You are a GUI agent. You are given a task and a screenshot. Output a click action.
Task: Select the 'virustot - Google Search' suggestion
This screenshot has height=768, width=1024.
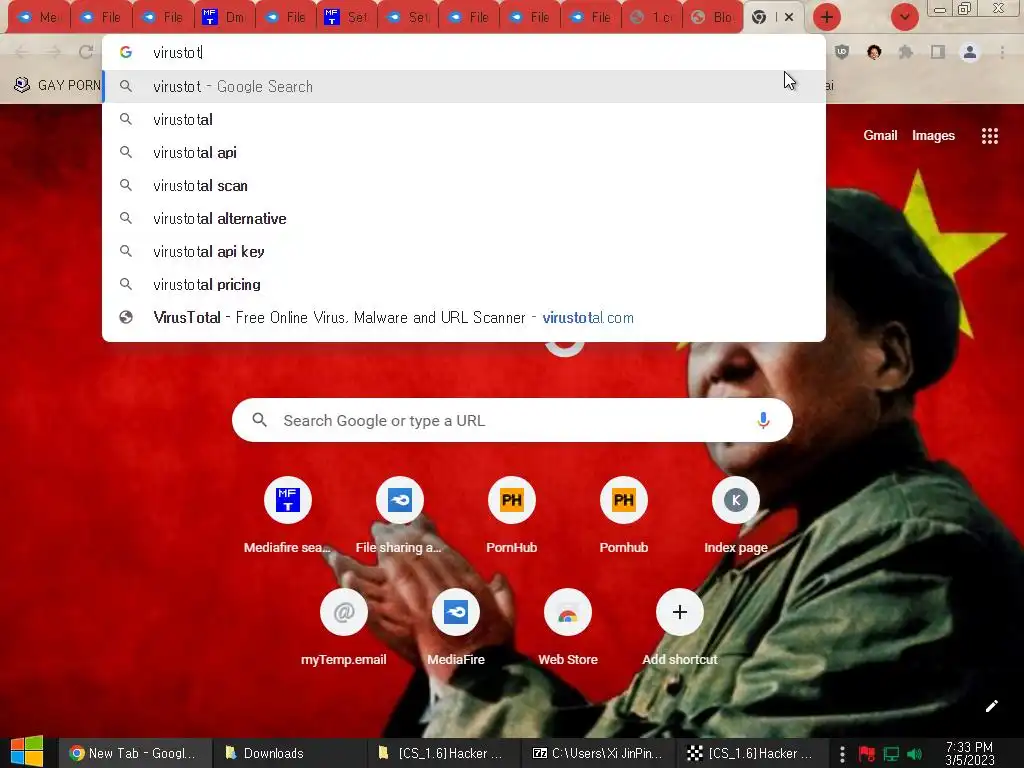(464, 87)
